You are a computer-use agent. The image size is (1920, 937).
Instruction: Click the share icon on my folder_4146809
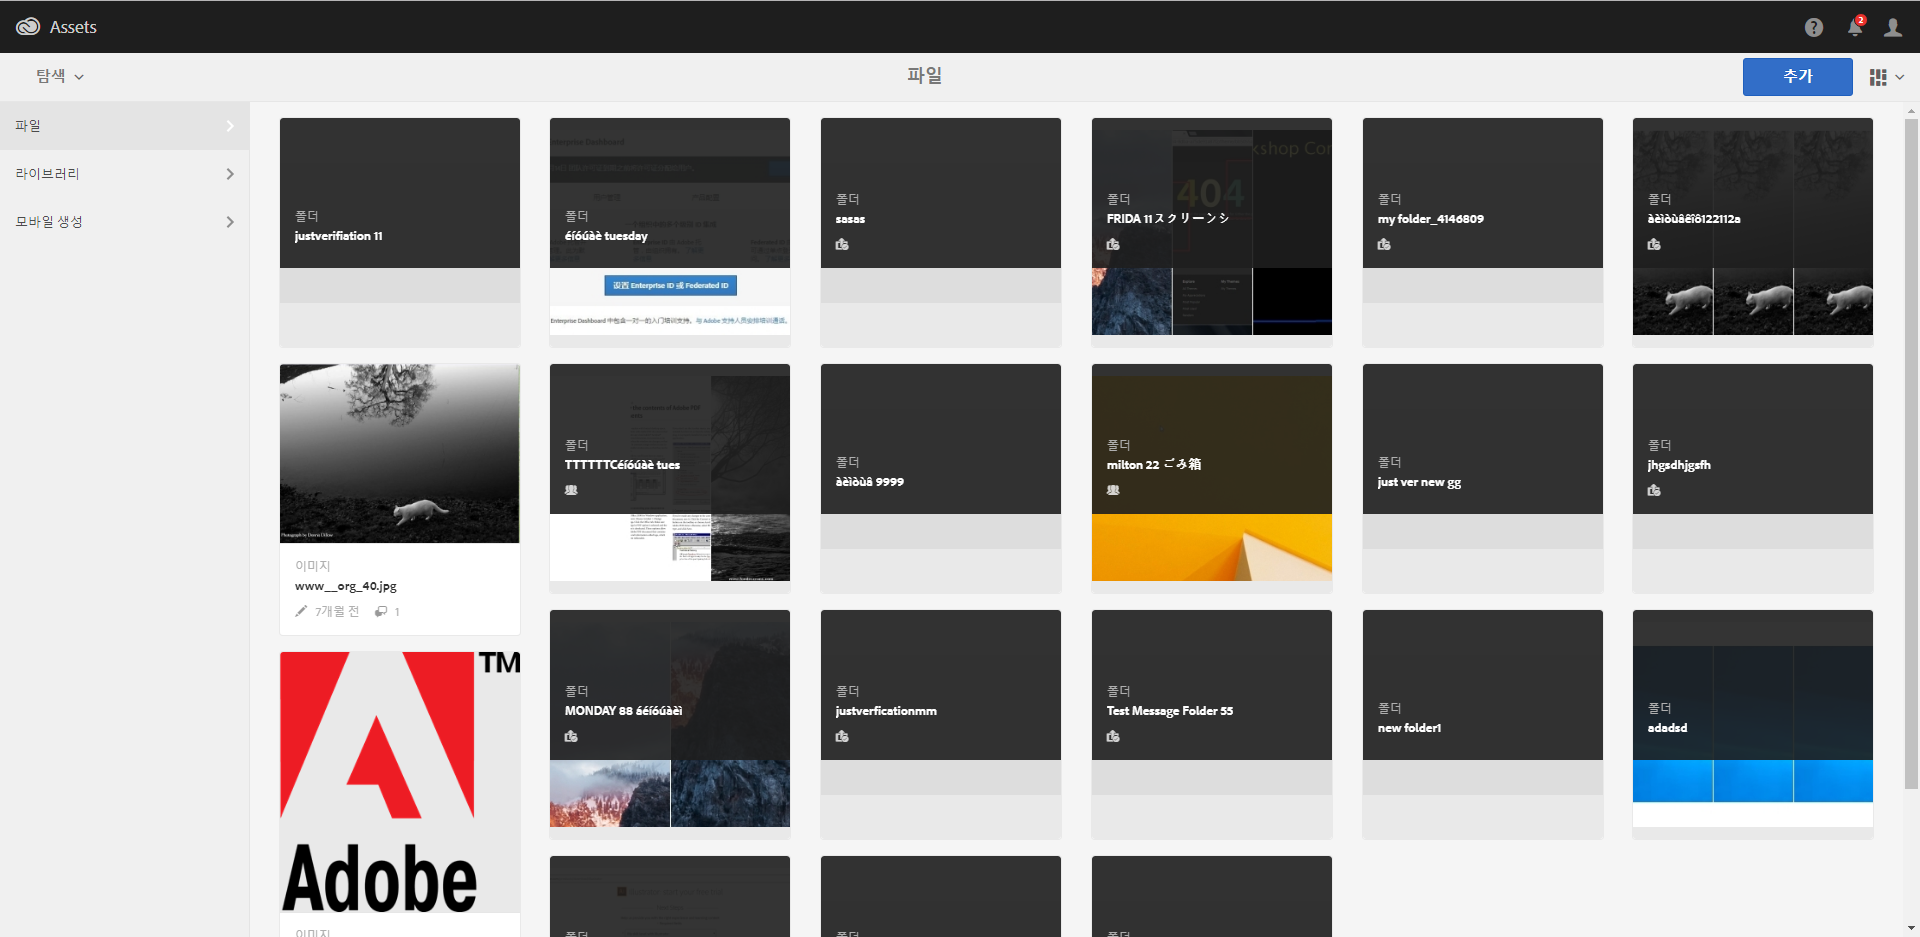tap(1384, 244)
